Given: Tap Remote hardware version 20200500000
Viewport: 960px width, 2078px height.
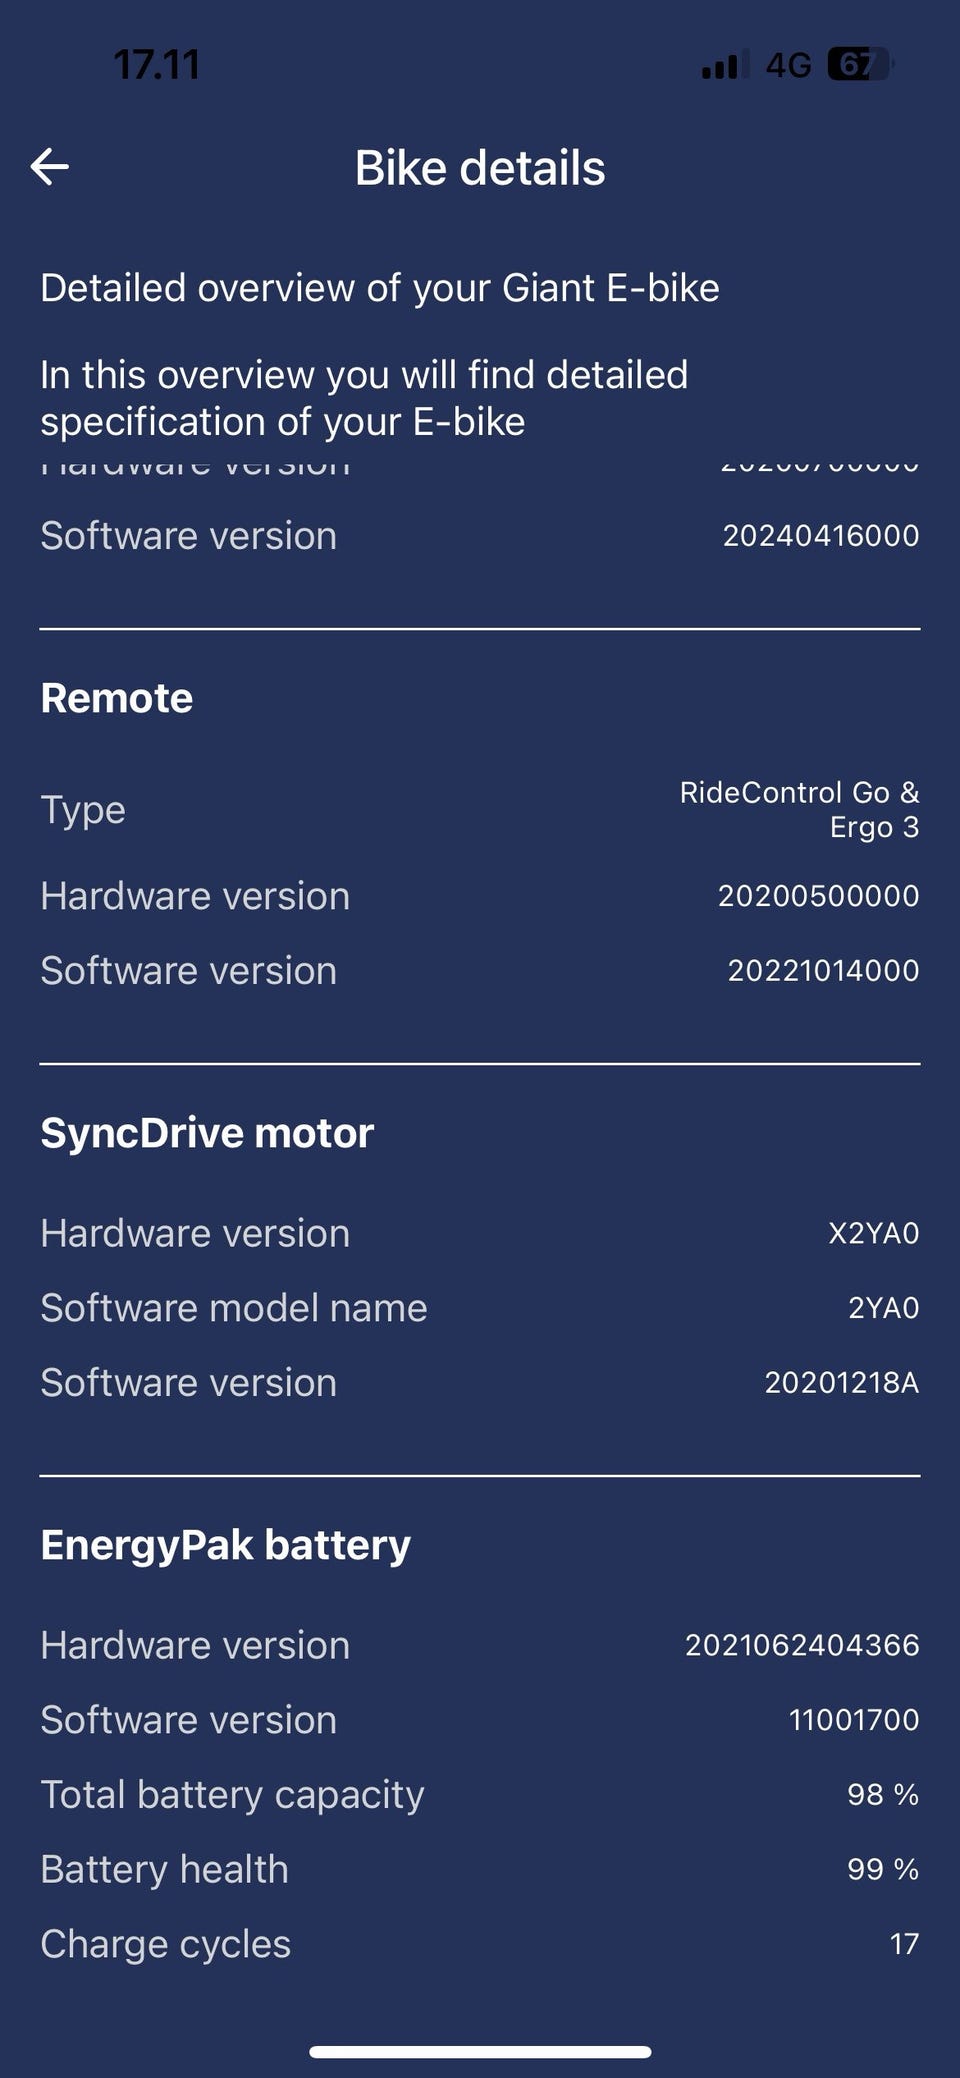Looking at the screenshot, I should click(x=818, y=896).
